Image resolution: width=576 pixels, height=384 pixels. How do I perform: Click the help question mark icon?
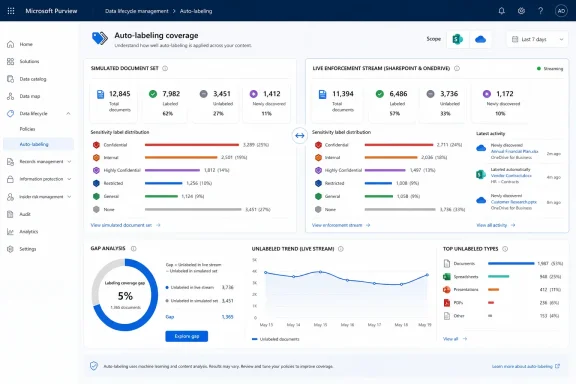[x=540, y=11]
